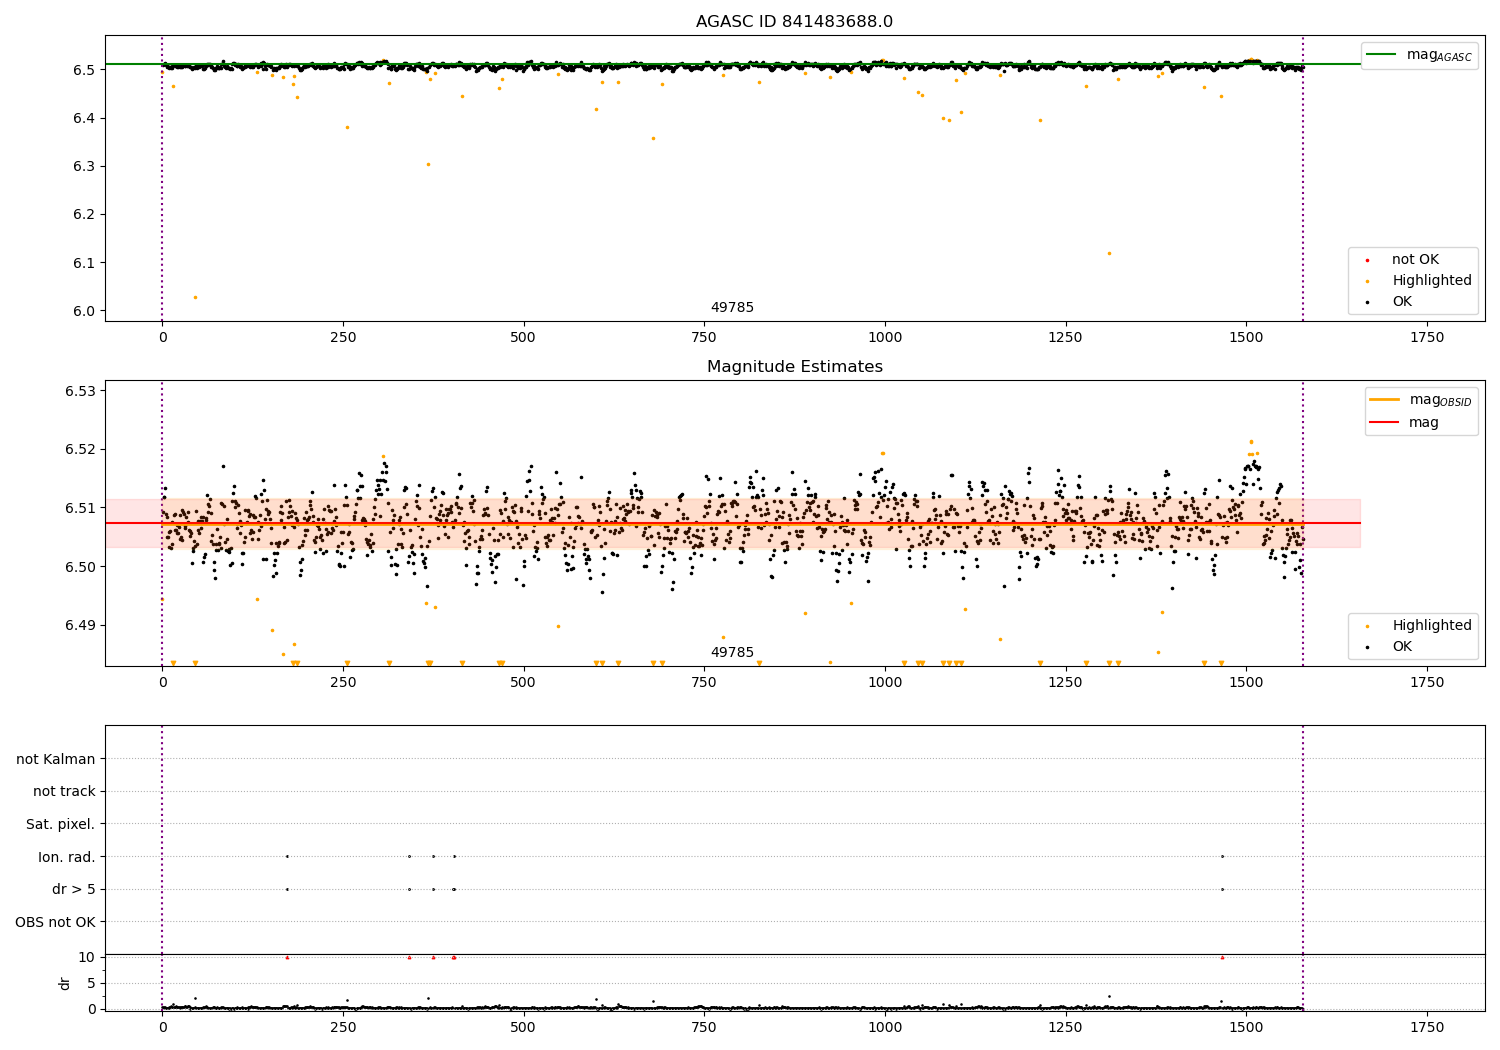
Task: Click the 'OBS not OK' y-axis label
Action: 56,922
